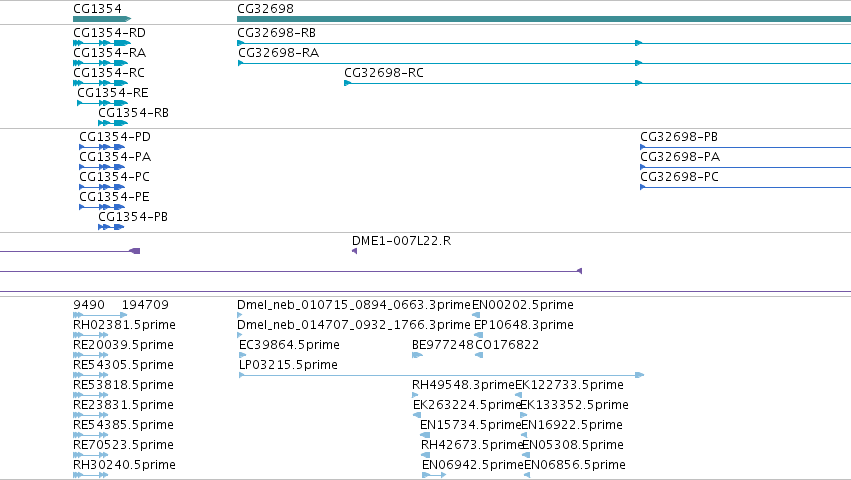Viewport: 851px width, 480px height.
Task: Select the CG32698 gene label
Action: tap(265, 9)
